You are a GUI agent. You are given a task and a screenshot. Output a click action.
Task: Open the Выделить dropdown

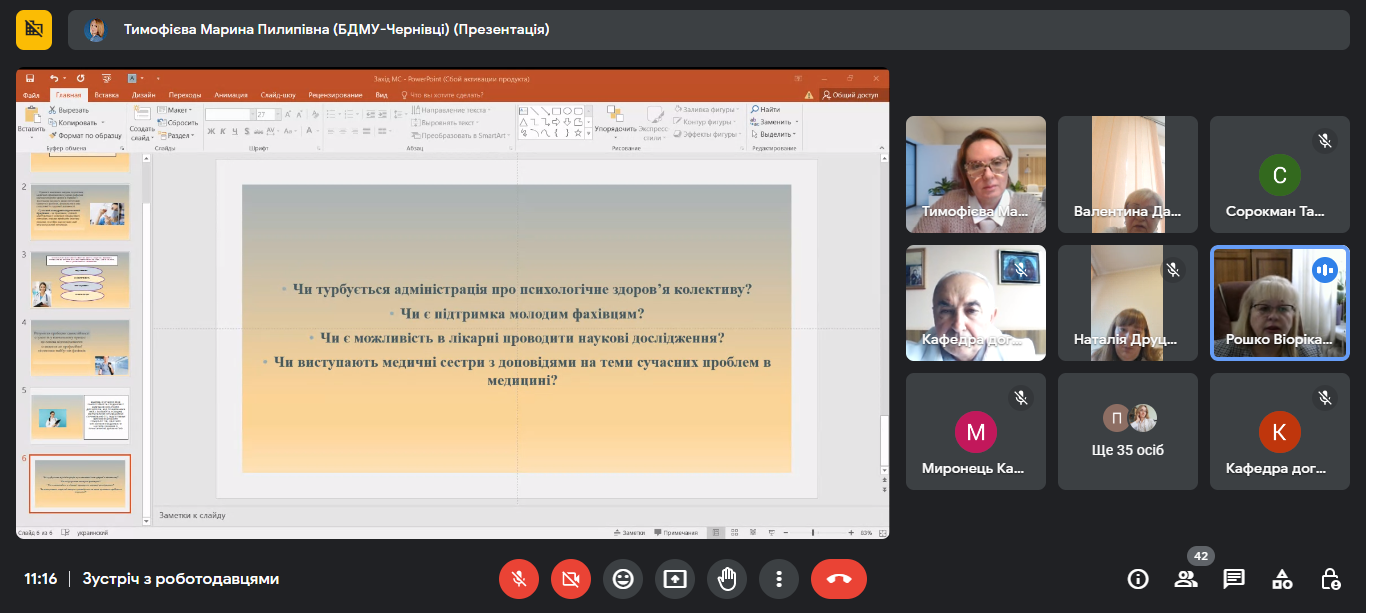tap(772, 134)
